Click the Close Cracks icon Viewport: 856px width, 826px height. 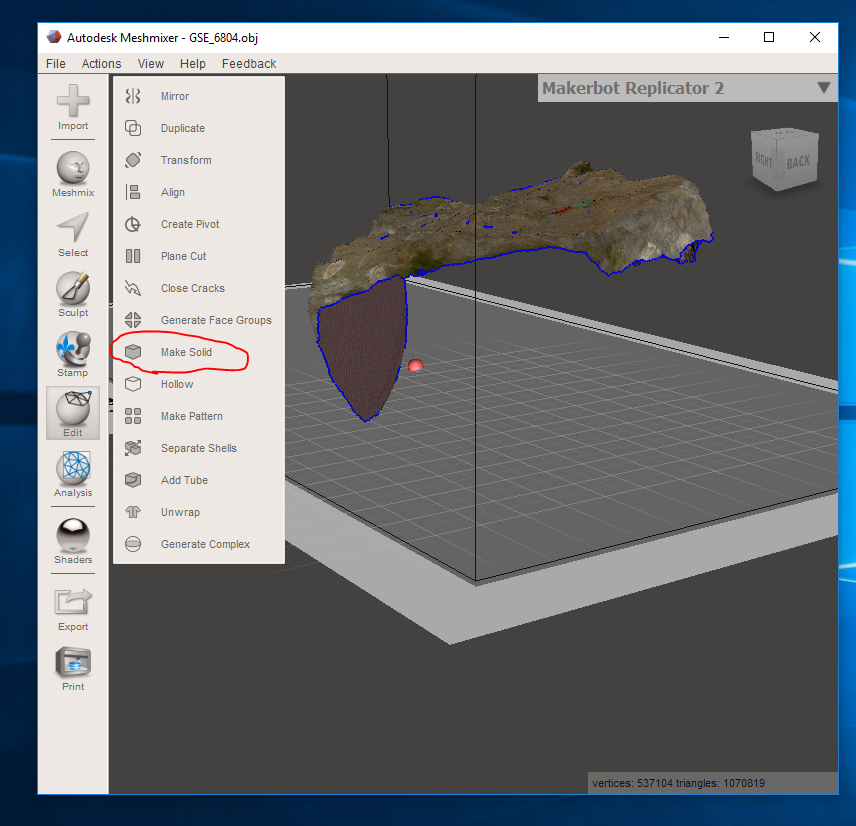point(133,288)
